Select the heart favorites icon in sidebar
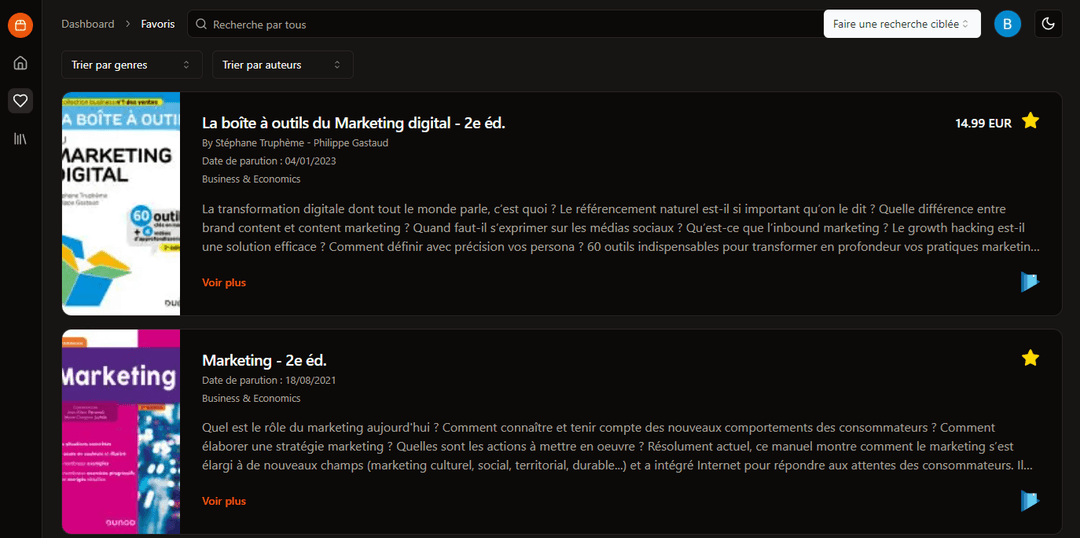 (21, 101)
